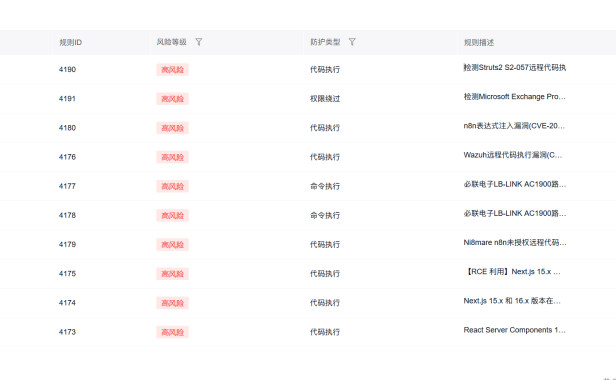Select rule ID 4177 cell

(x=67, y=186)
